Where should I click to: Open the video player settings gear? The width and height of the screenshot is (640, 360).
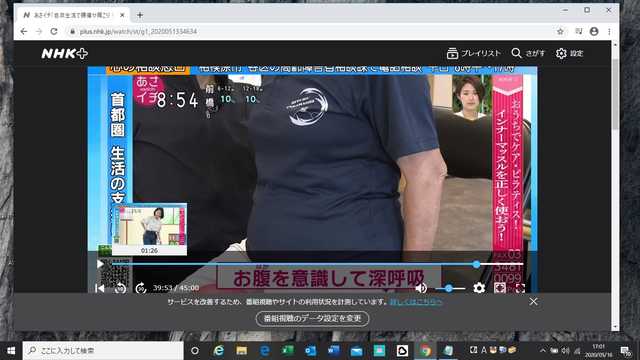click(x=479, y=288)
